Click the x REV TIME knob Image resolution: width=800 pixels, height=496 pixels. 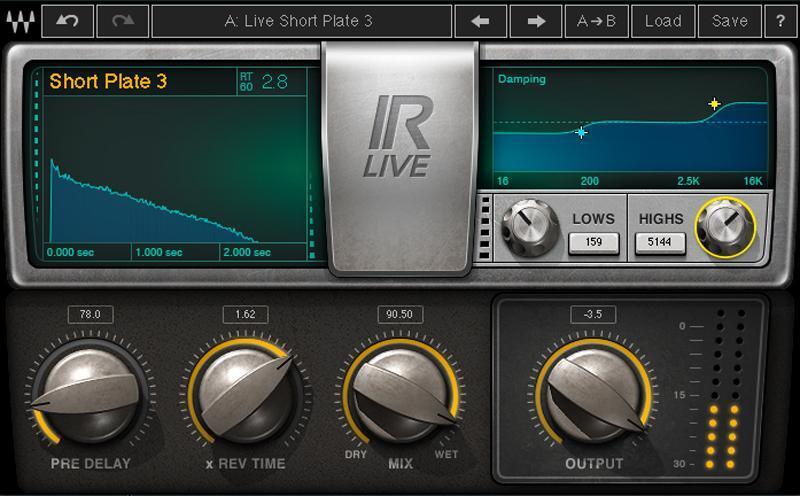click(245, 396)
